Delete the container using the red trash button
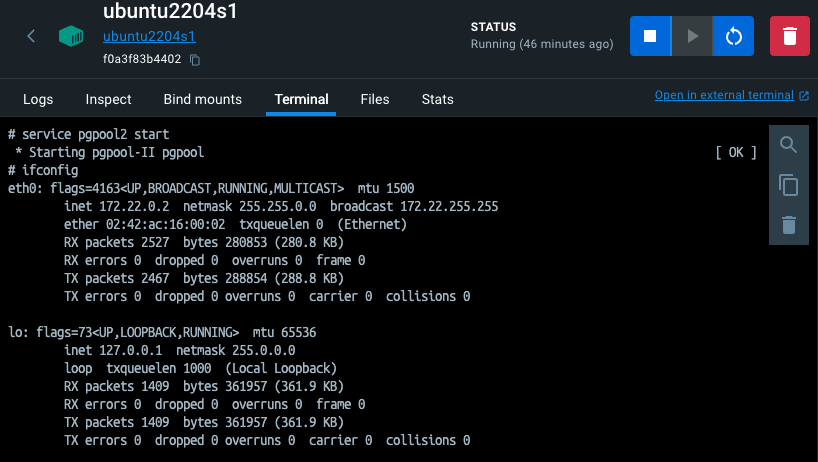 coord(789,36)
